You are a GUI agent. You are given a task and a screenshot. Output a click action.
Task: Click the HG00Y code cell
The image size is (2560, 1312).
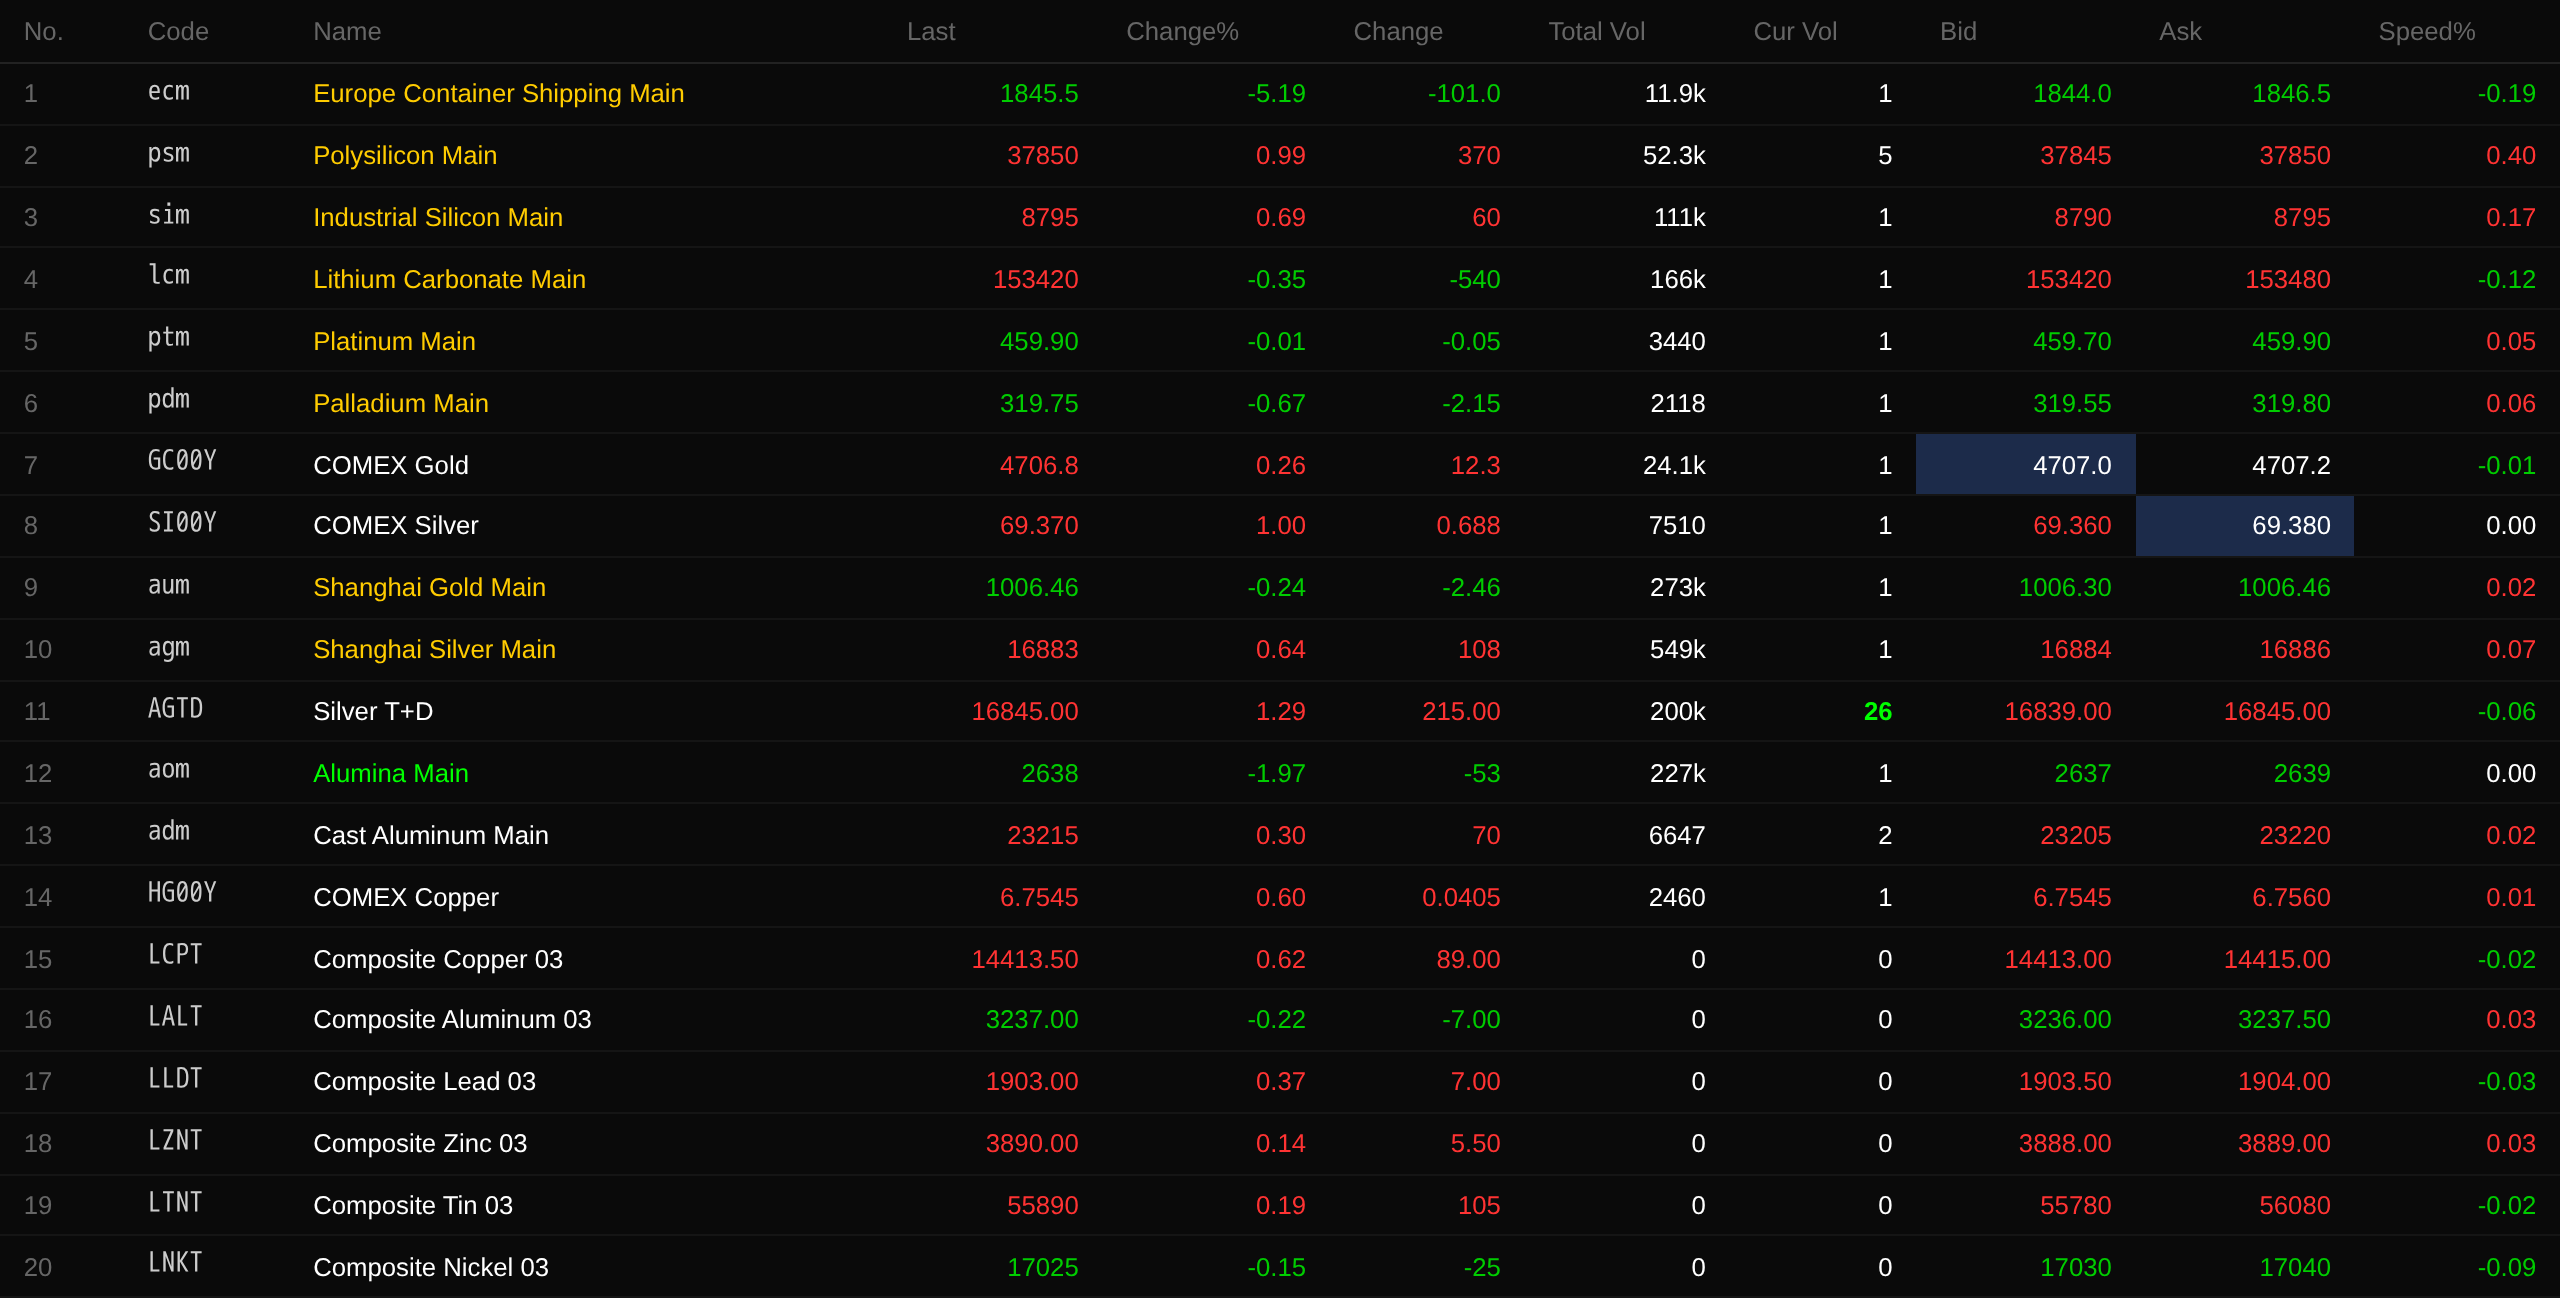pos(182,893)
